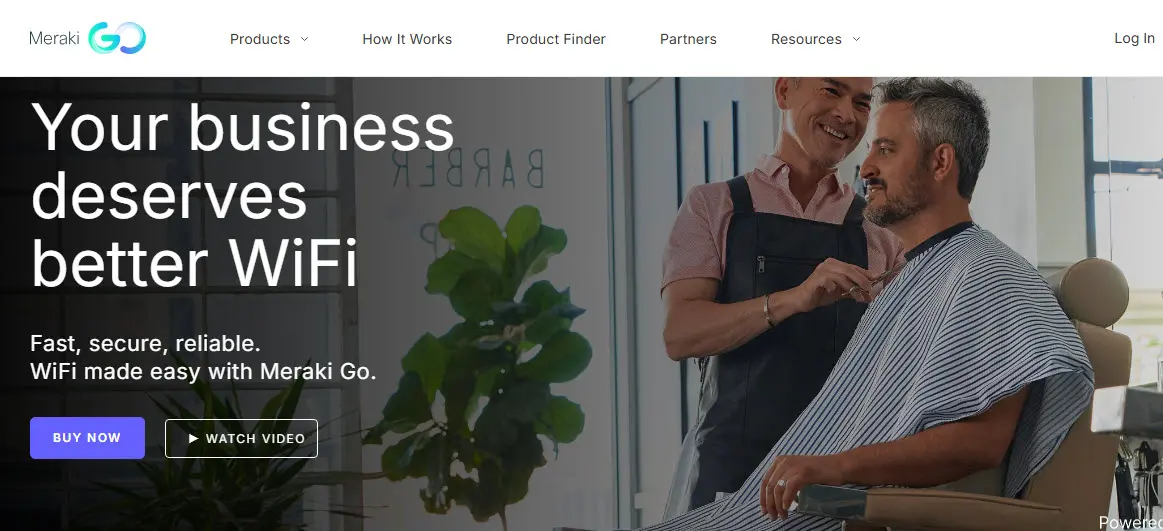Open the Resources menu

tap(806, 39)
